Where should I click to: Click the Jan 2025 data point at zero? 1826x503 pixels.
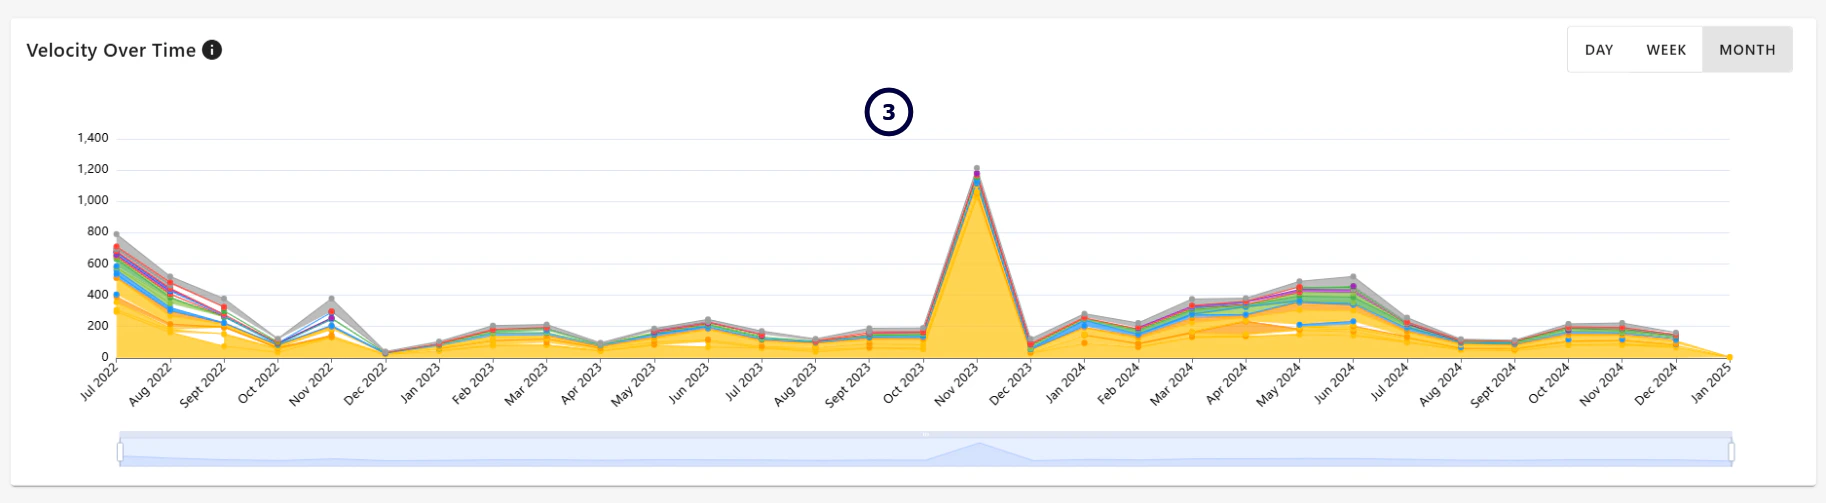pyautogui.click(x=1729, y=357)
